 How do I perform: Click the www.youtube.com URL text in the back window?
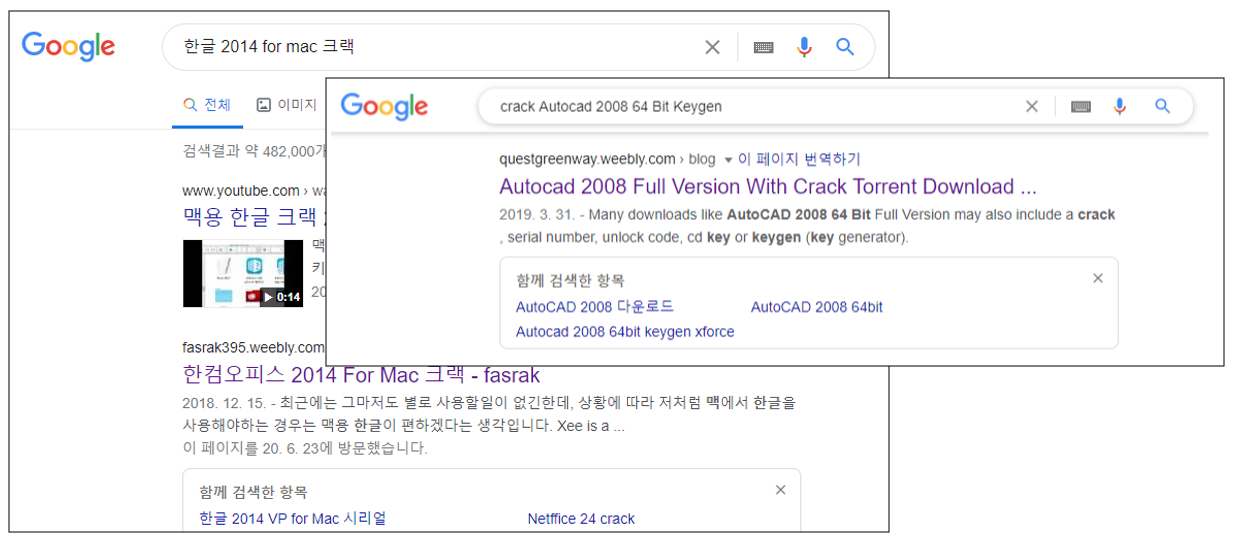tap(241, 190)
